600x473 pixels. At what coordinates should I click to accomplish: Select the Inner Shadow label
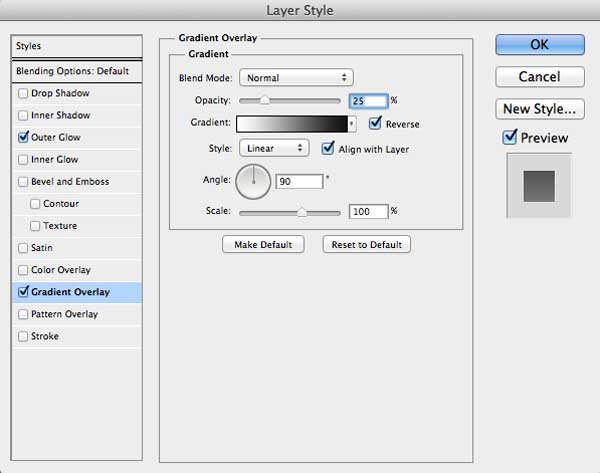pyautogui.click(x=60, y=115)
